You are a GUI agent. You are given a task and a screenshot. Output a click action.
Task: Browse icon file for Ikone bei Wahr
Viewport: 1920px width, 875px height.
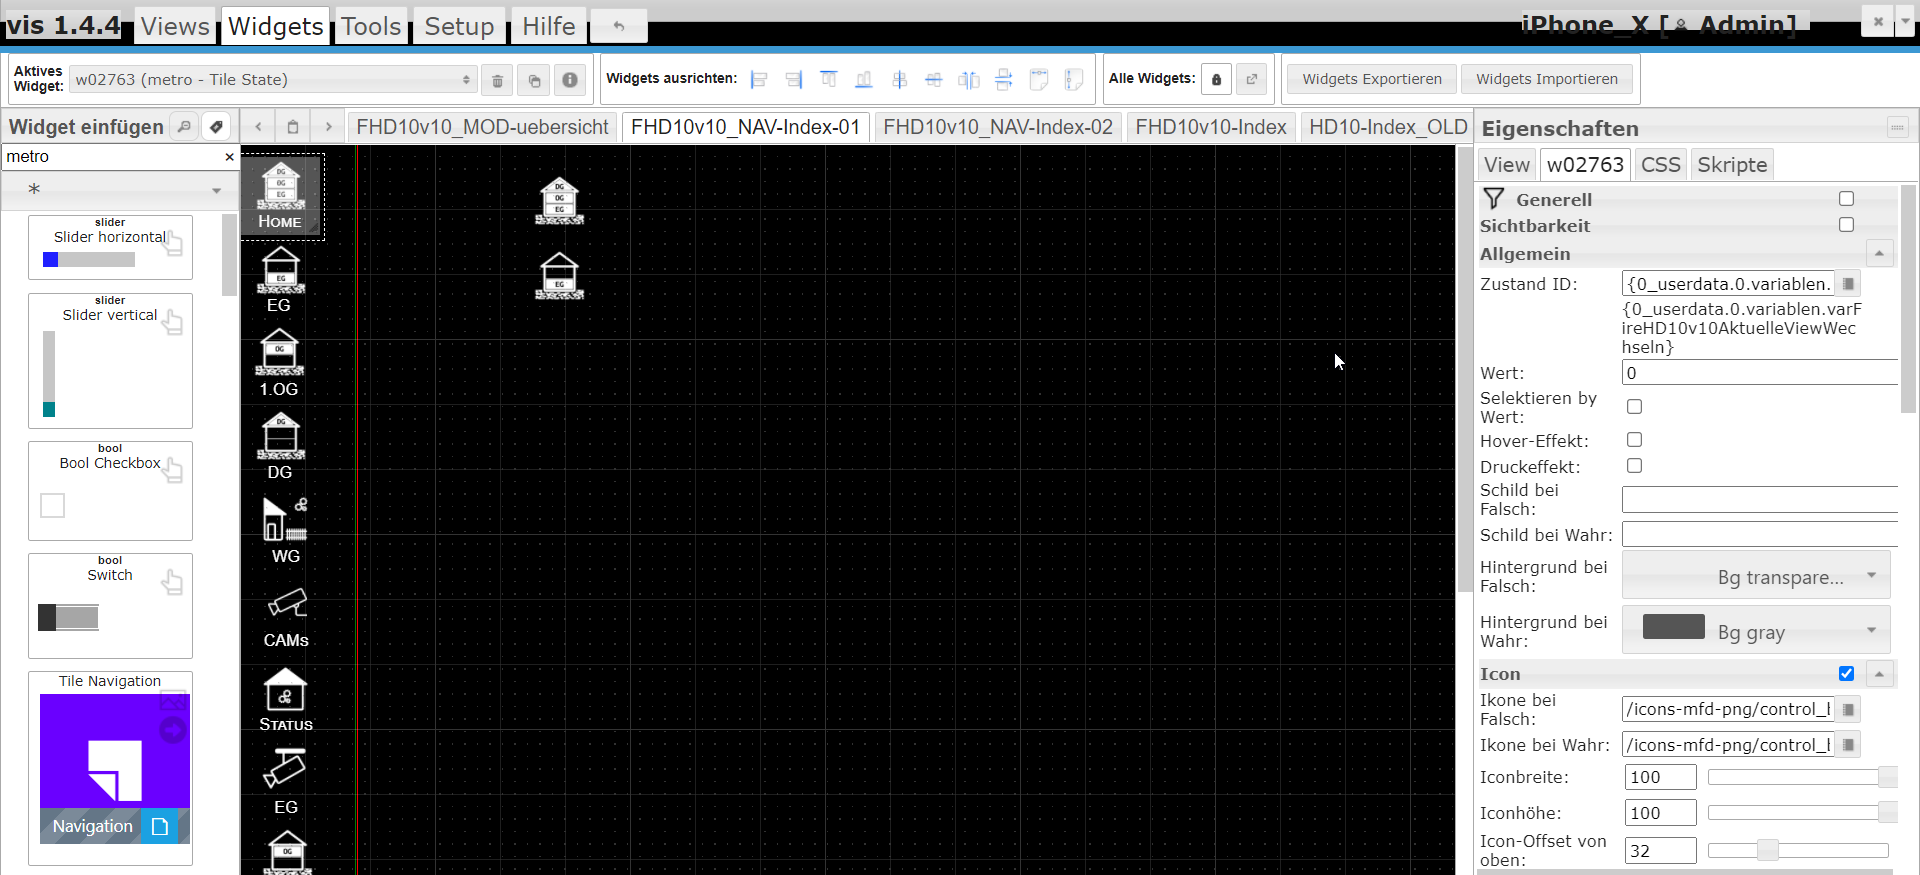click(x=1848, y=745)
